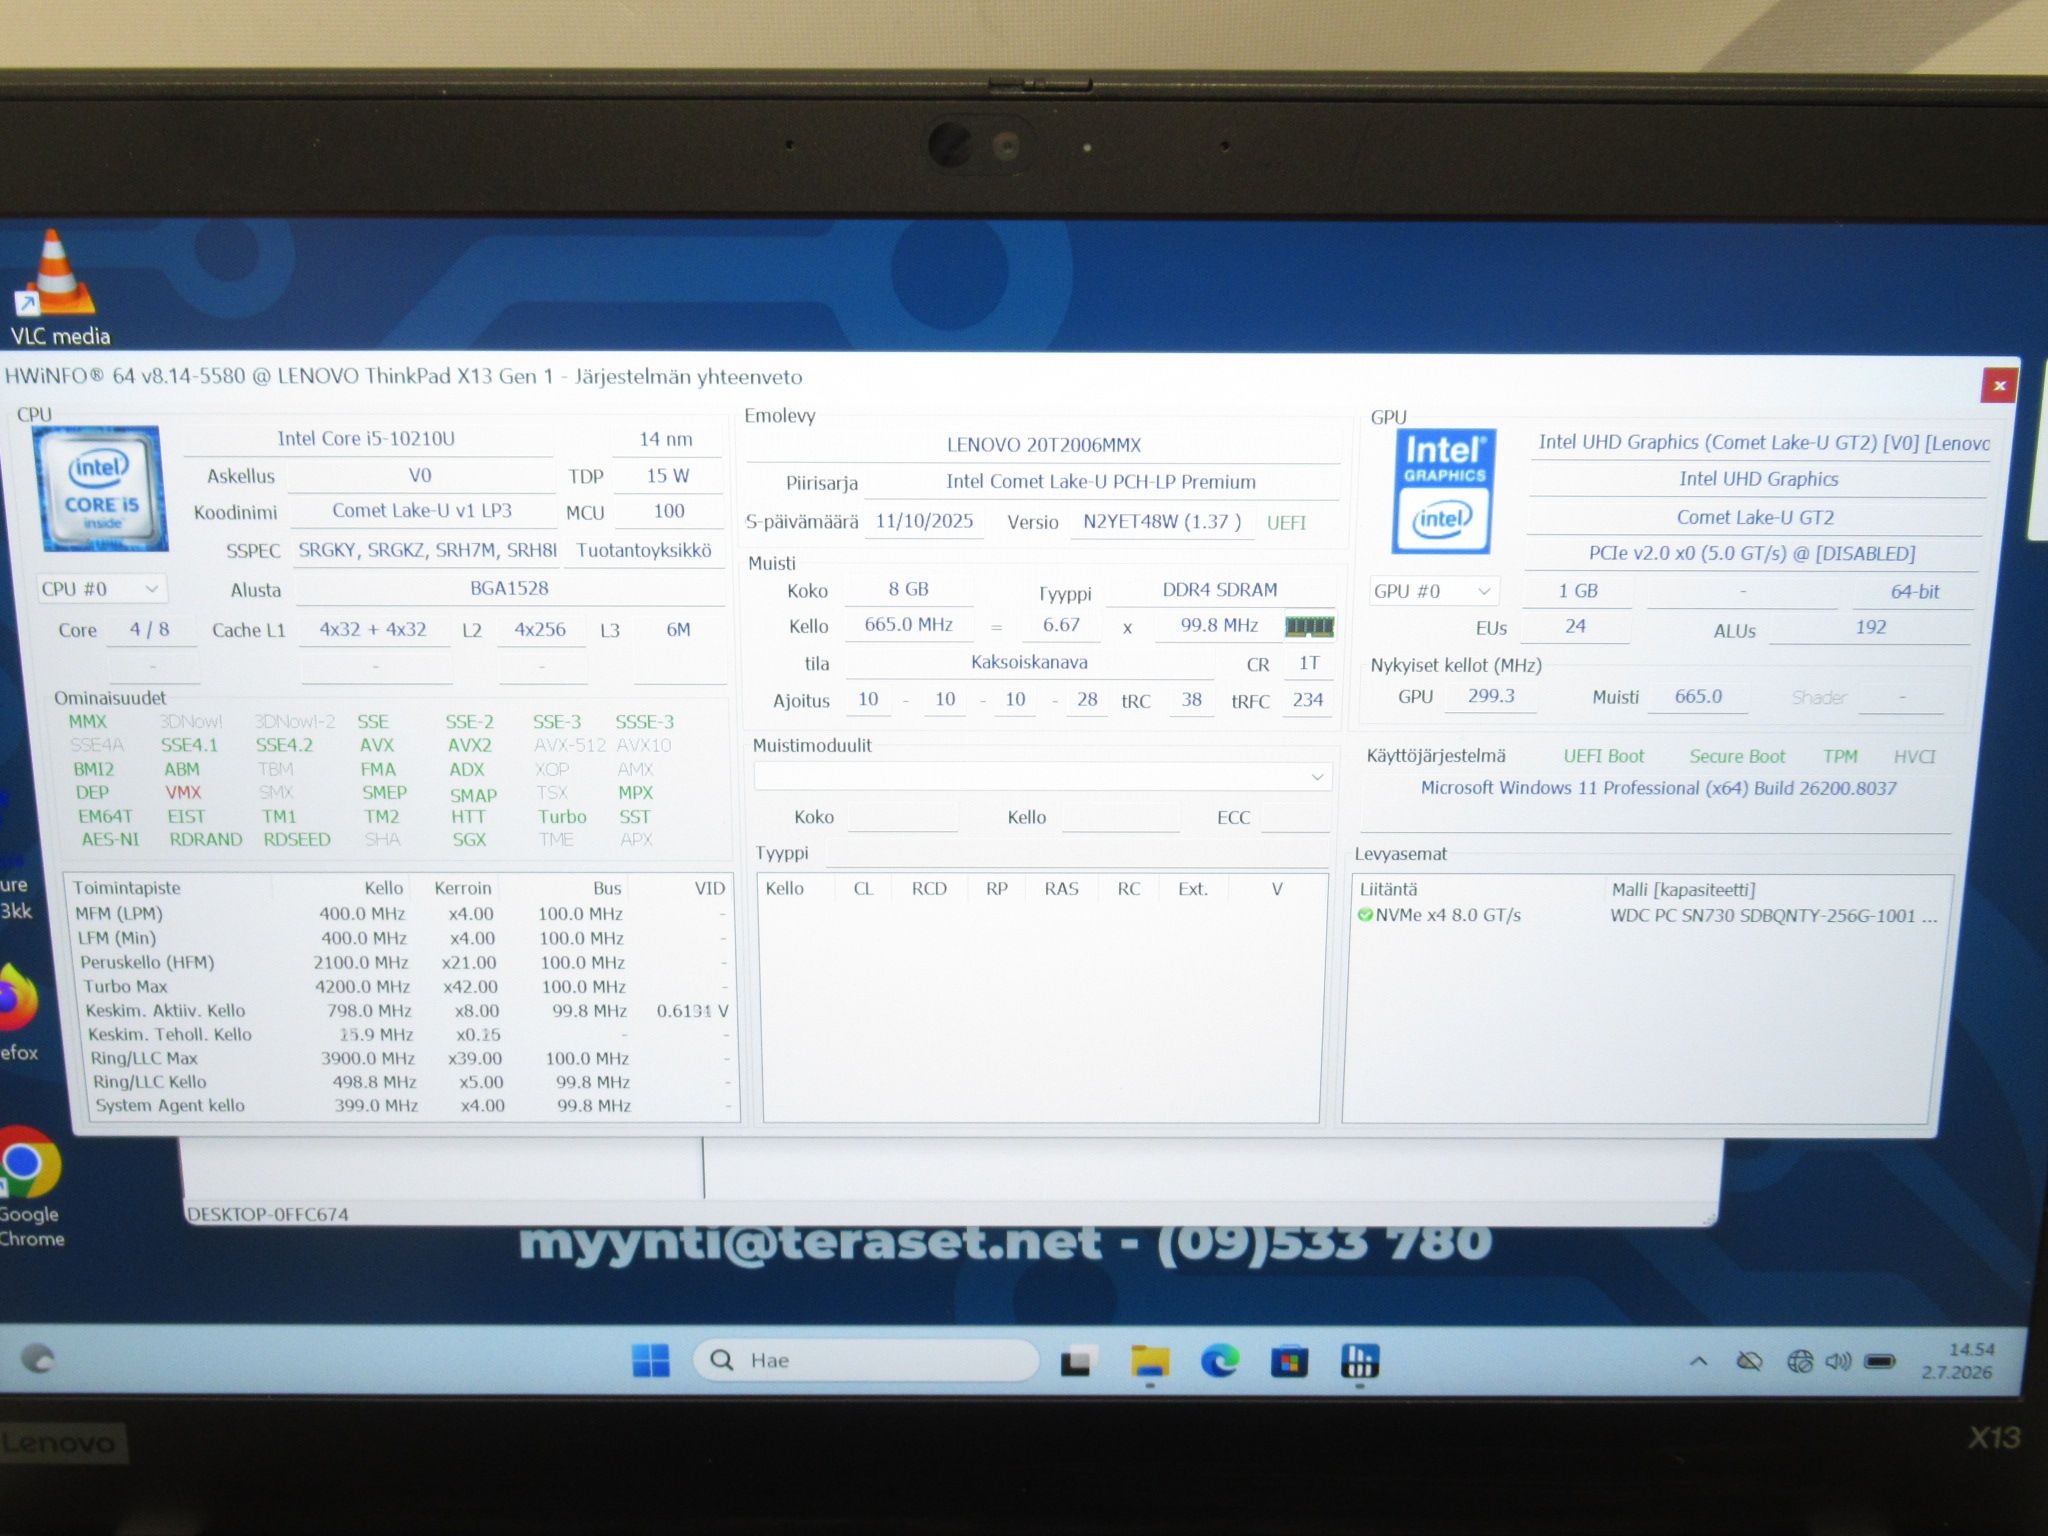Select the WDC PC SN730 drive entry
Image resolution: width=2048 pixels, height=1536 pixels.
pyautogui.click(x=1646, y=915)
